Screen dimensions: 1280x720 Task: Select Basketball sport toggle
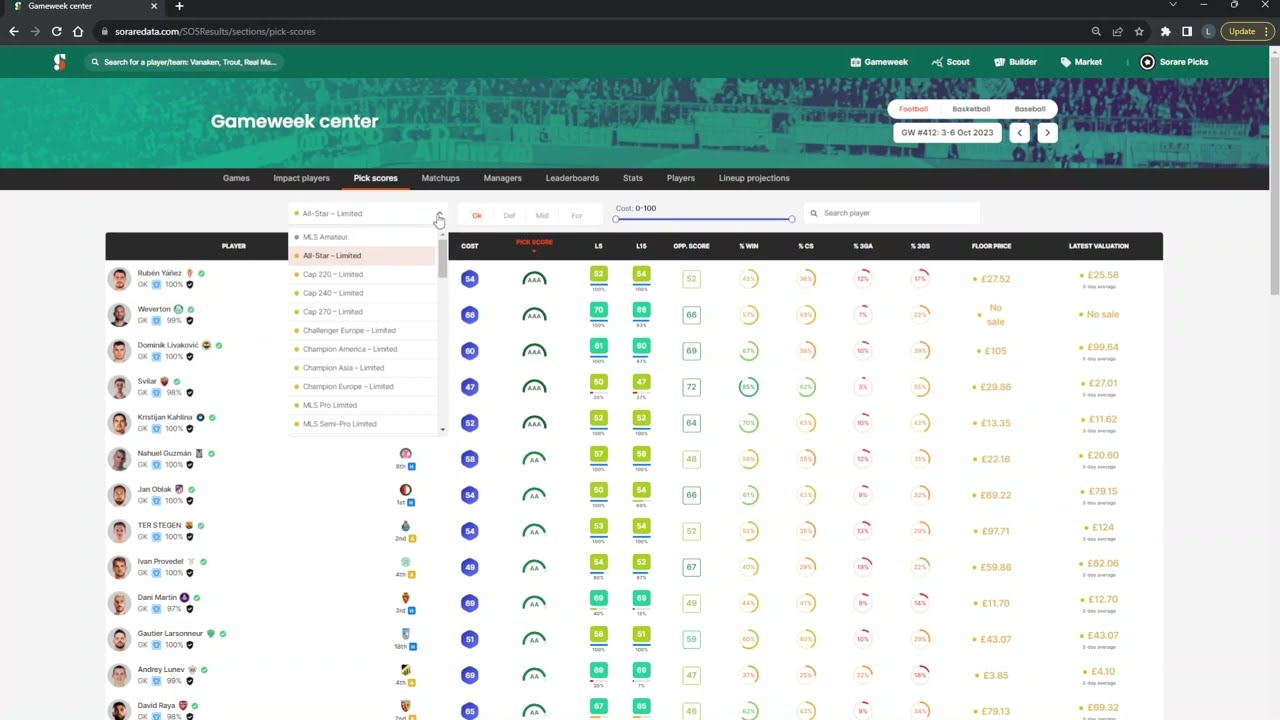[x=971, y=109]
